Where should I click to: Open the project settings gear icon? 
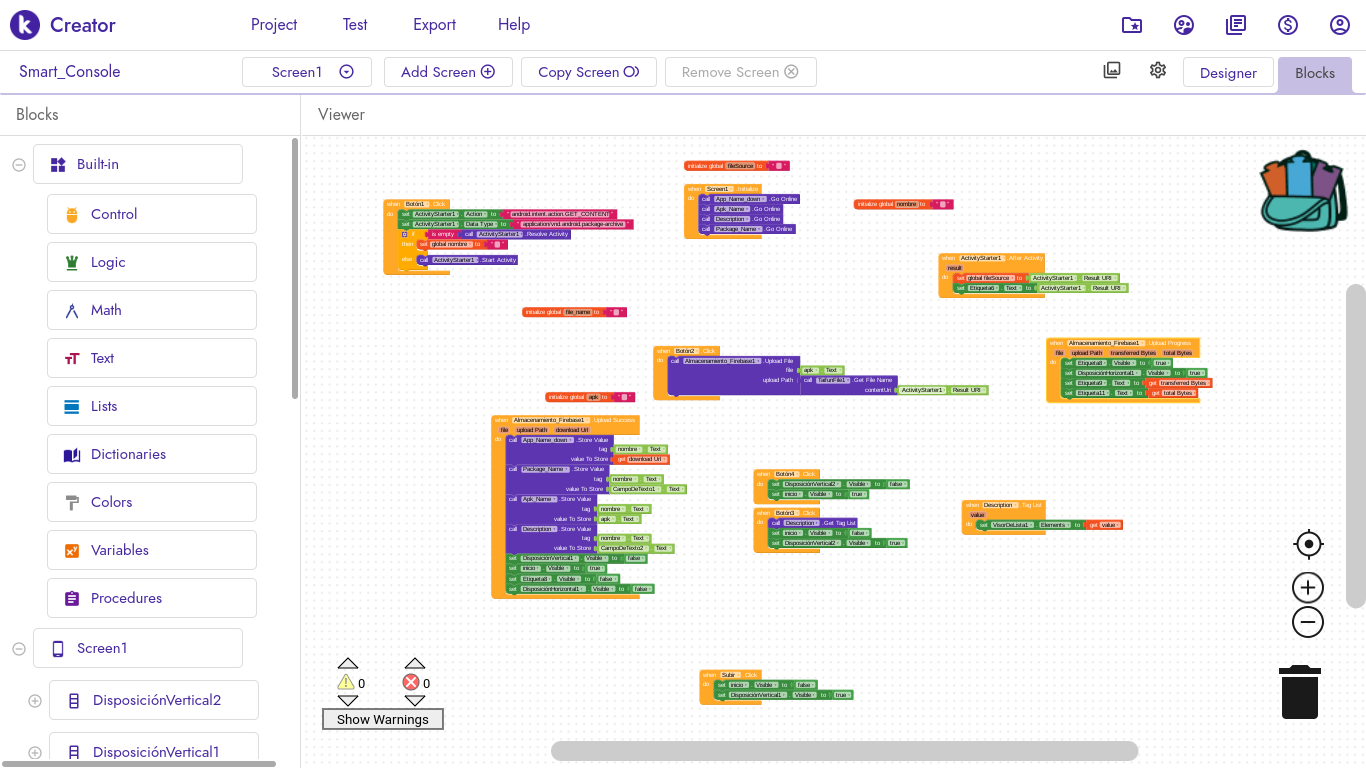(x=1158, y=70)
